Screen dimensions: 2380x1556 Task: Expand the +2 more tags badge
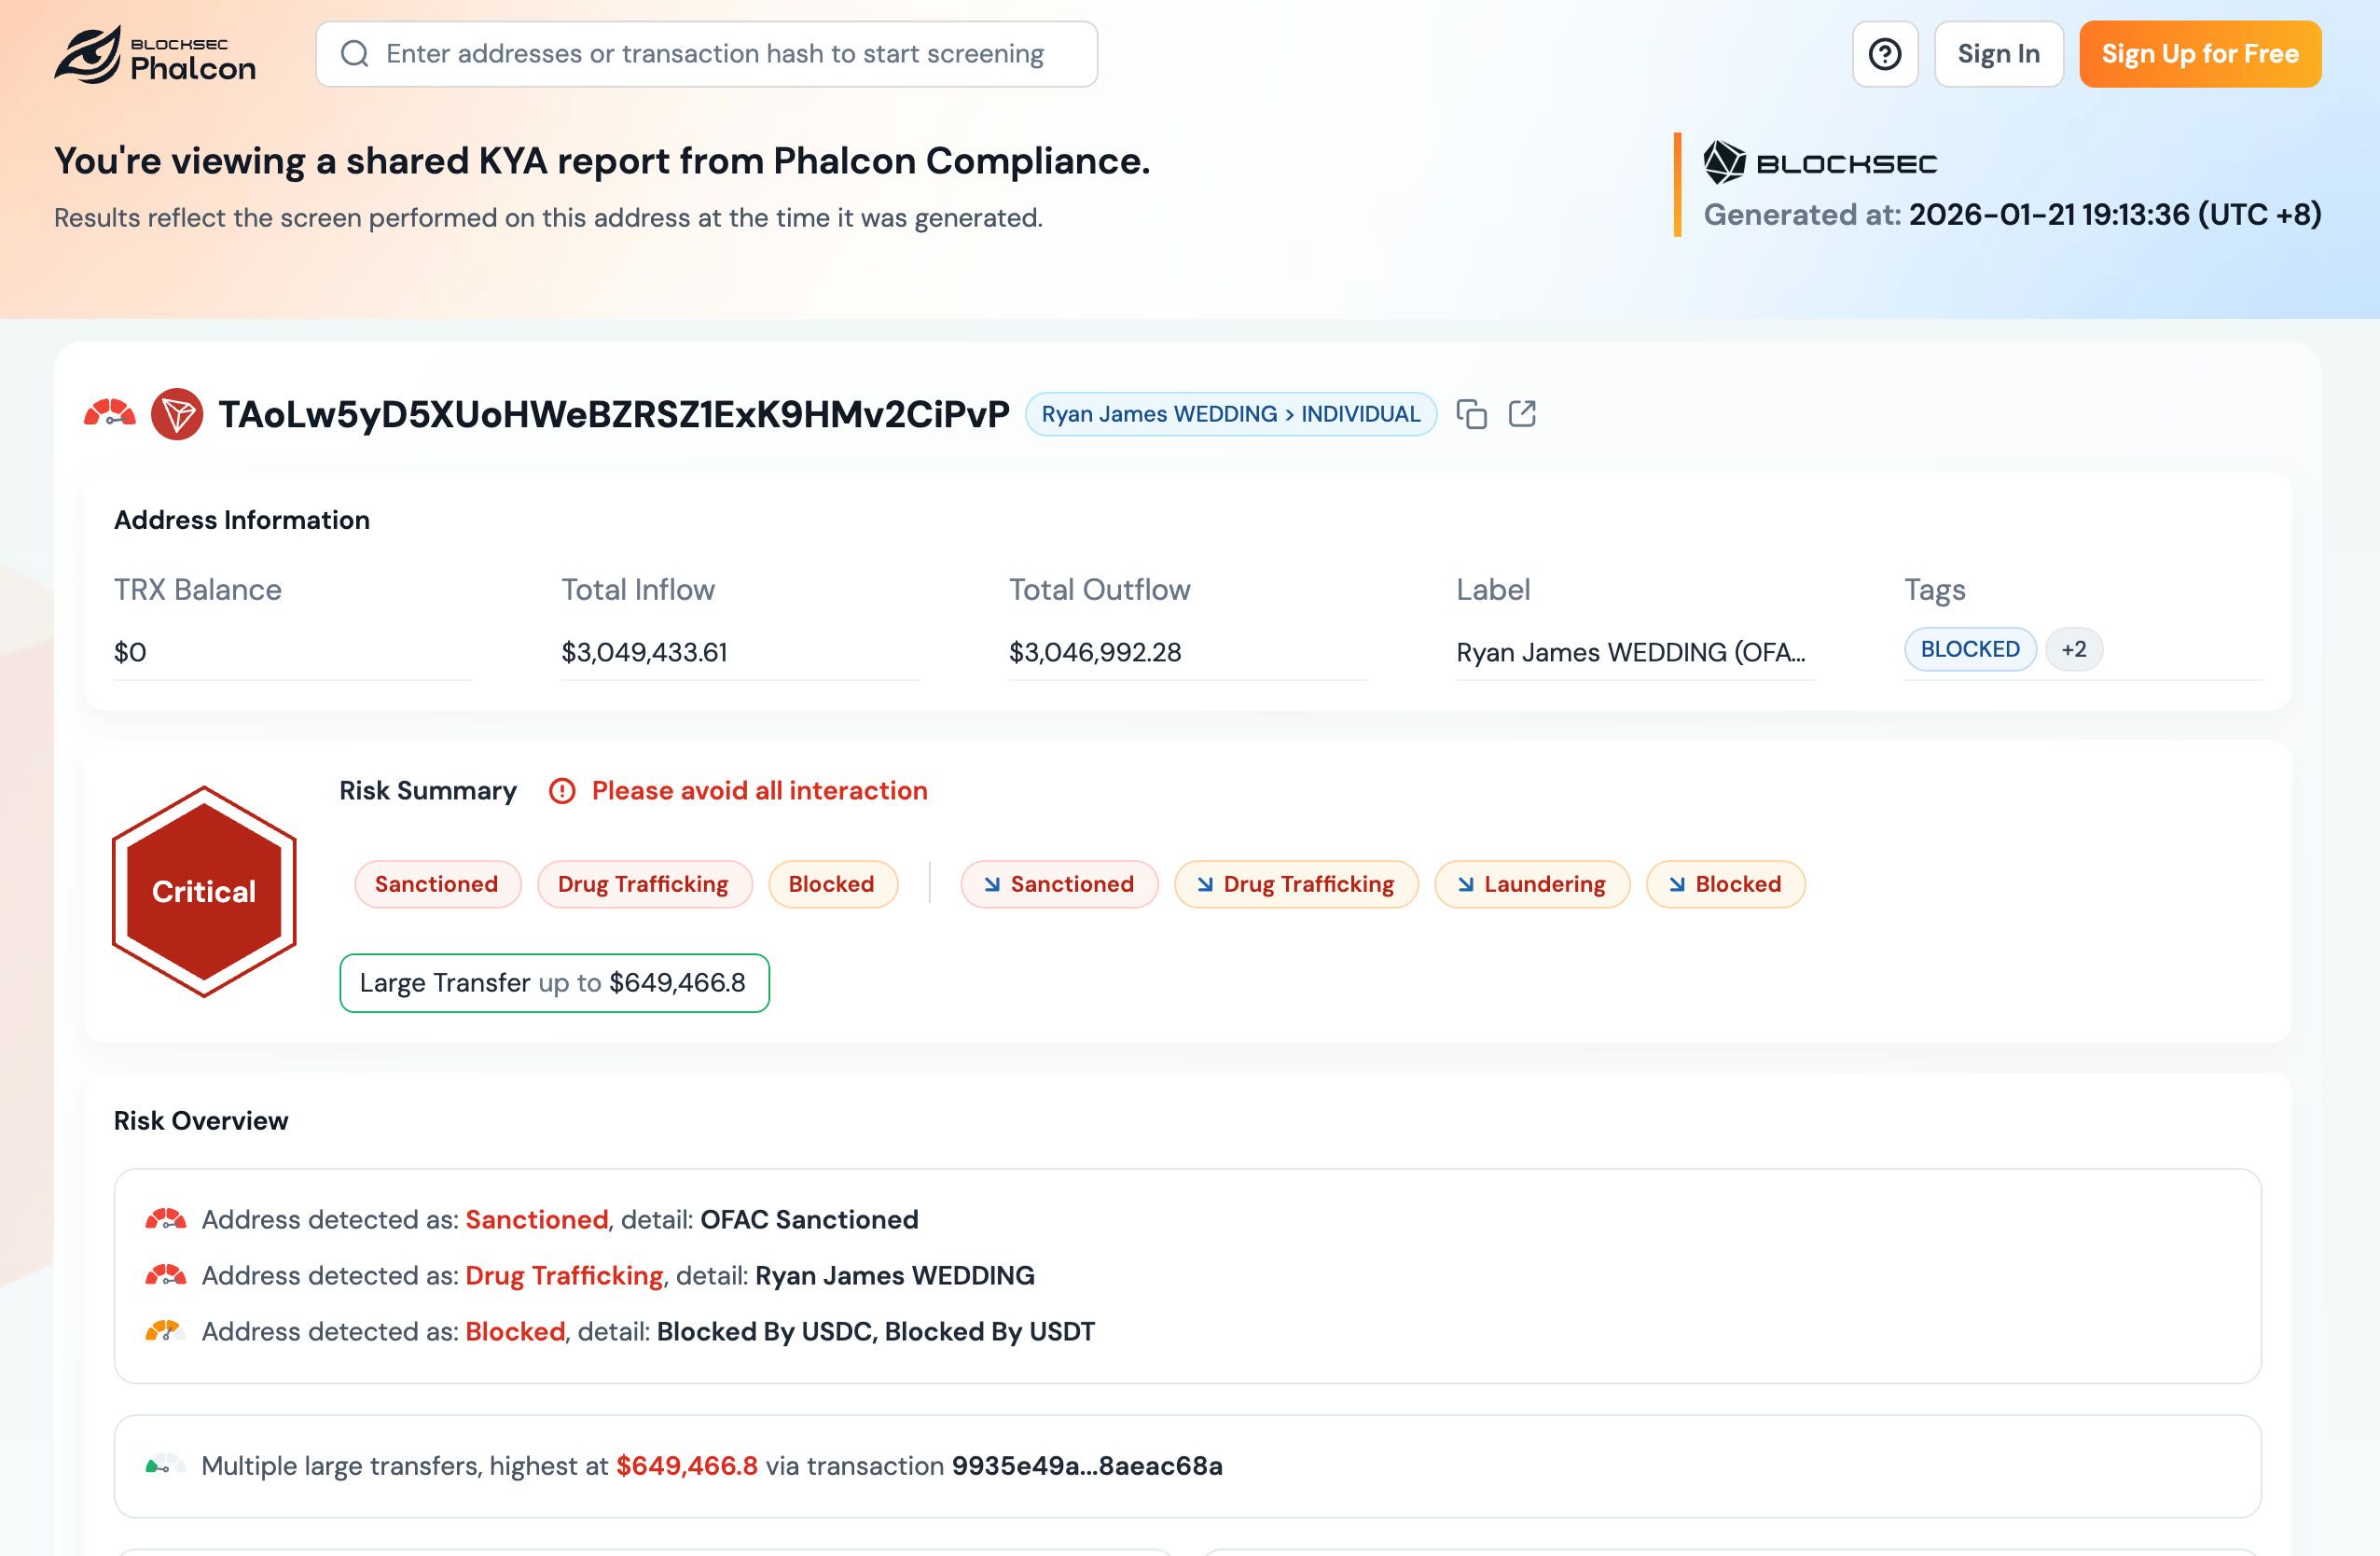click(x=2074, y=650)
